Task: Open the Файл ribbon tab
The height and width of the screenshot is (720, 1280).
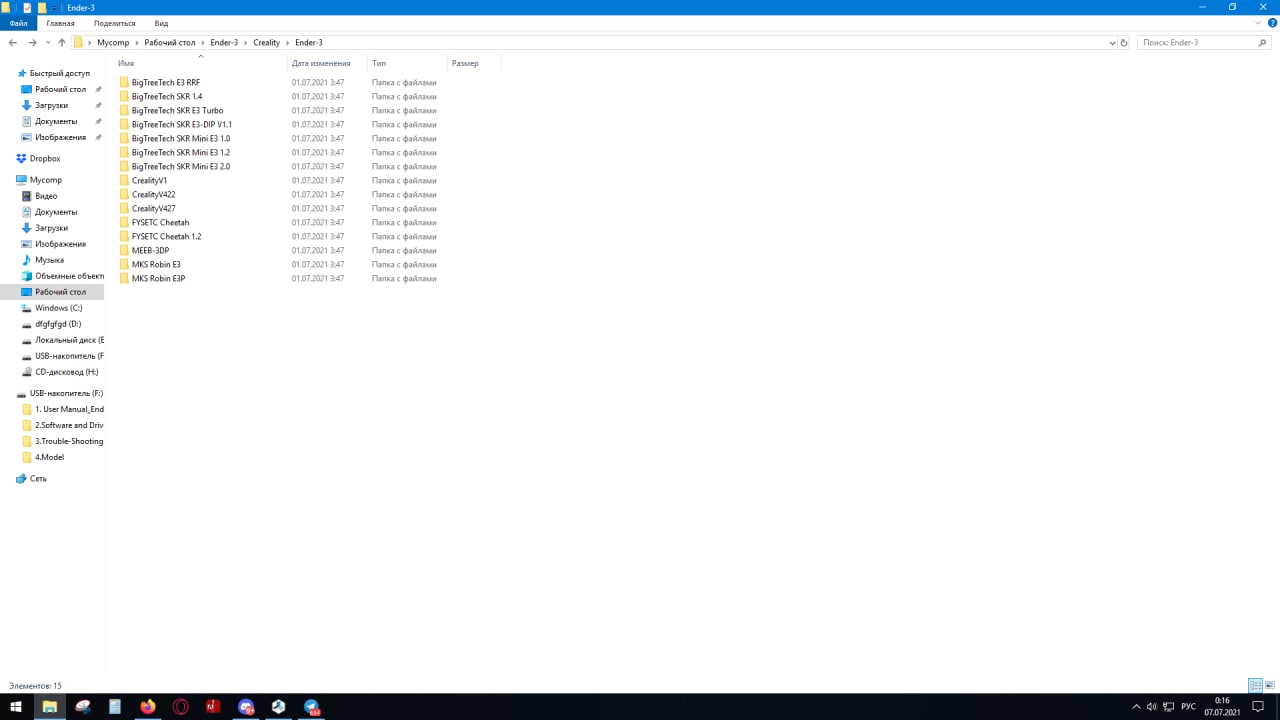Action: pos(18,23)
